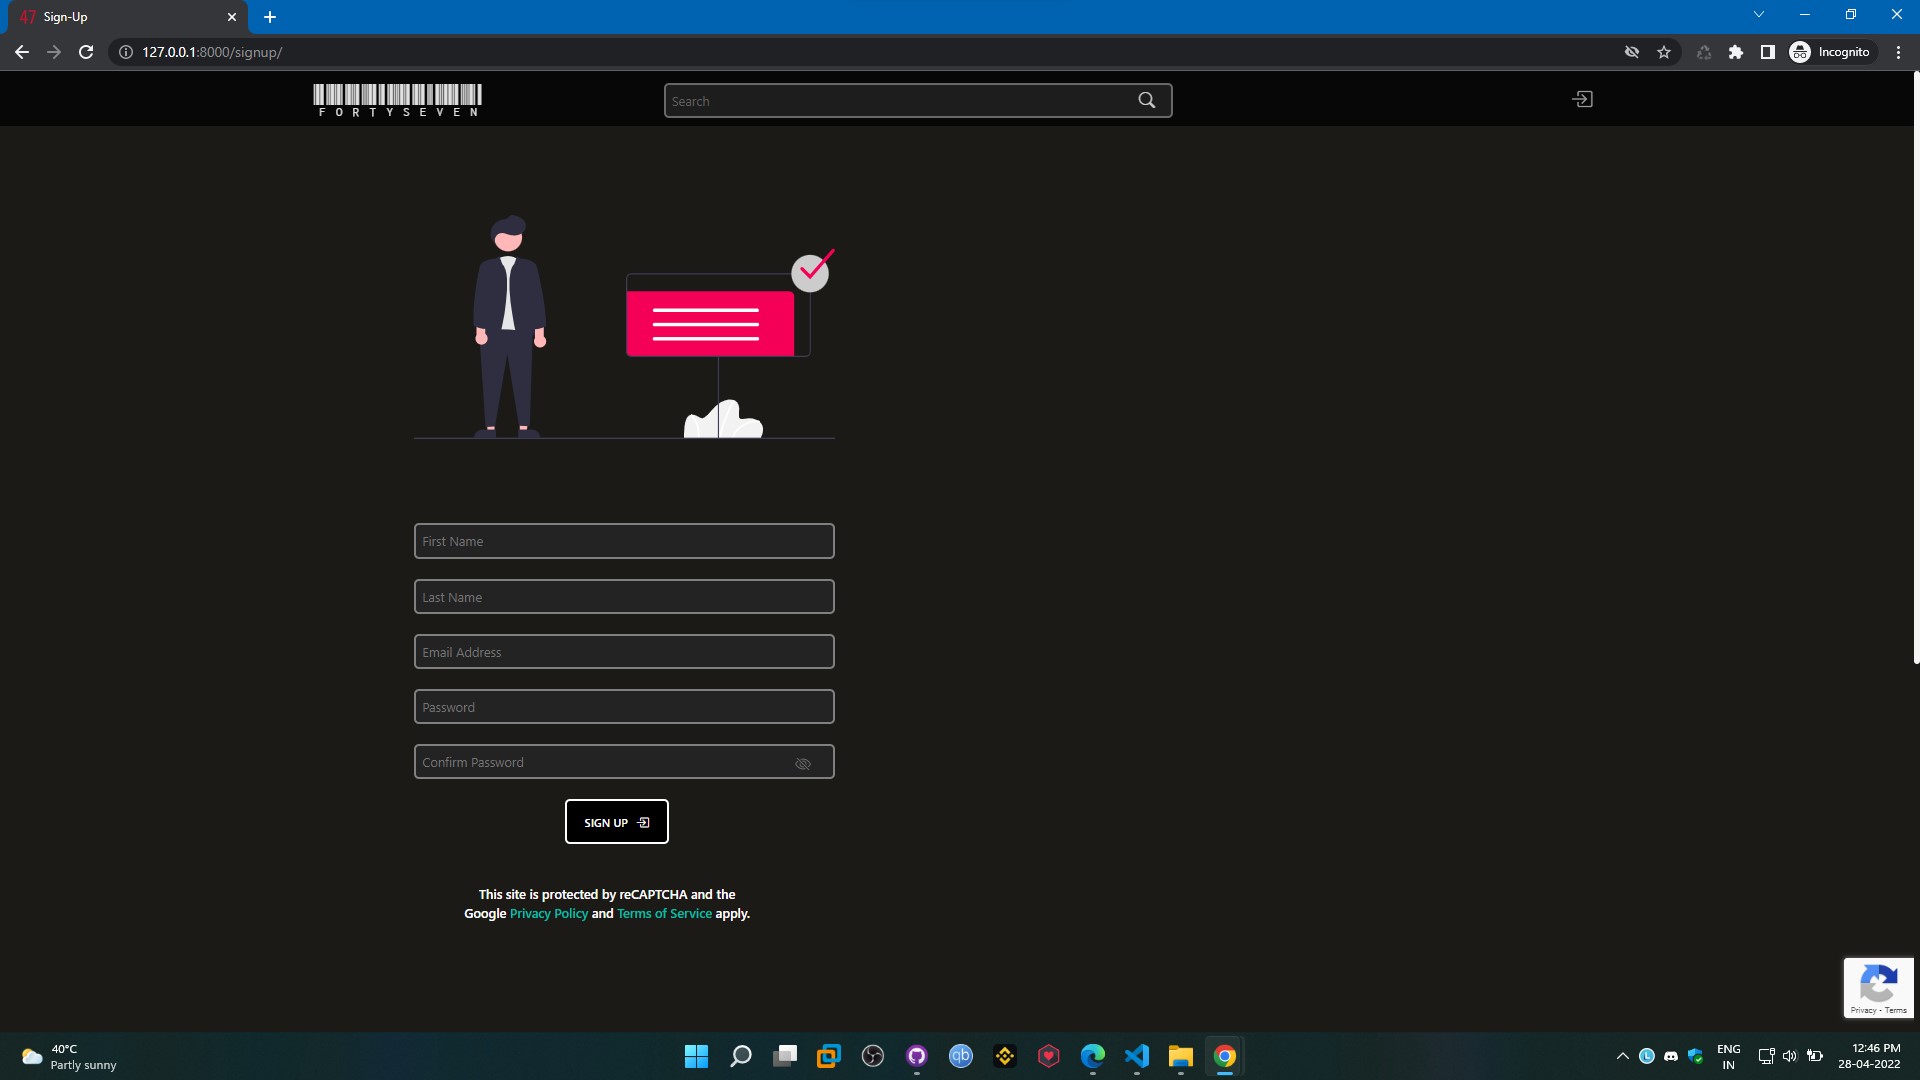This screenshot has width=1920, height=1080.
Task: Open the Privacy Policy link
Action: coord(548,913)
